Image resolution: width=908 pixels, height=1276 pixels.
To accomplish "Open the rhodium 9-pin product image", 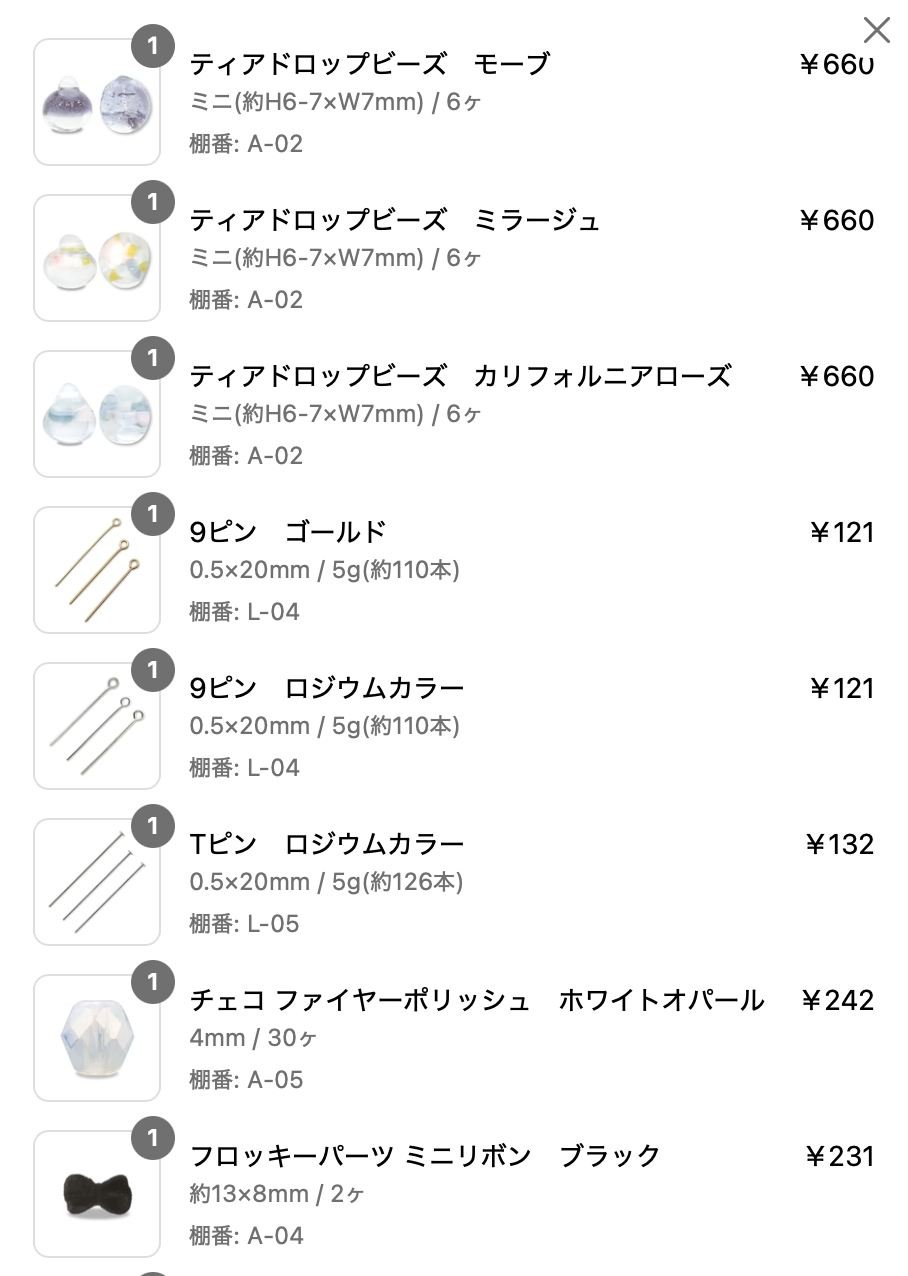I will [x=97, y=726].
